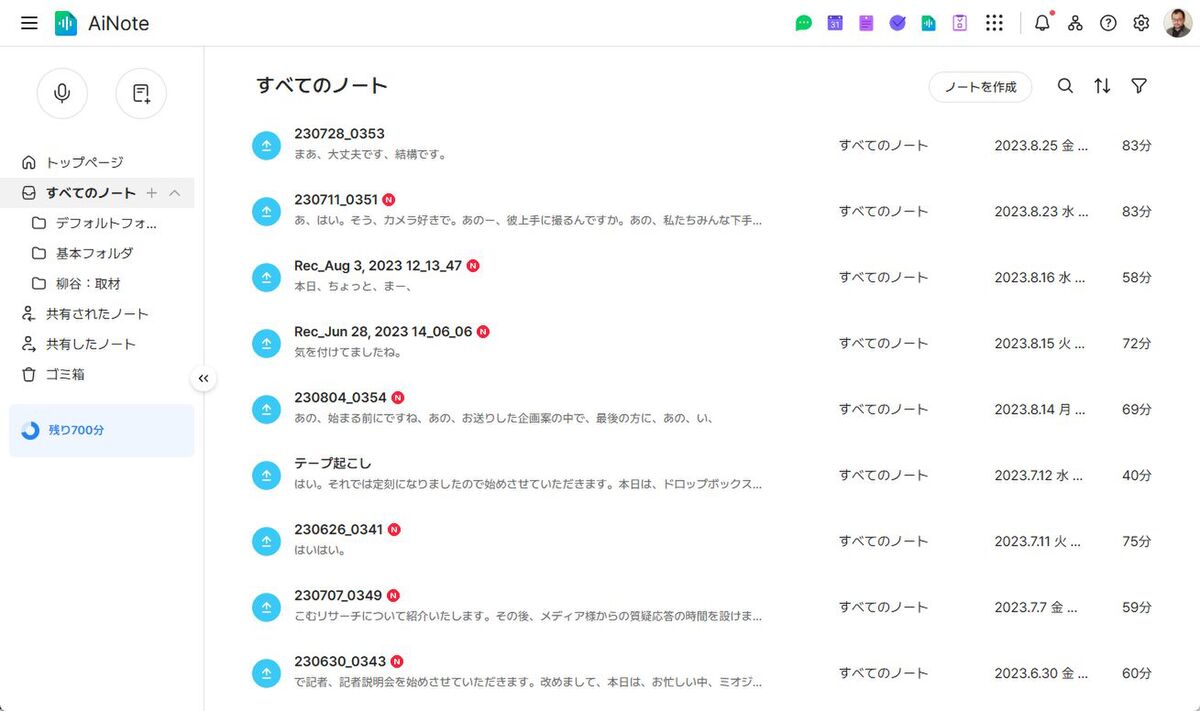Go to トップページ in sidebar

pos(84,162)
